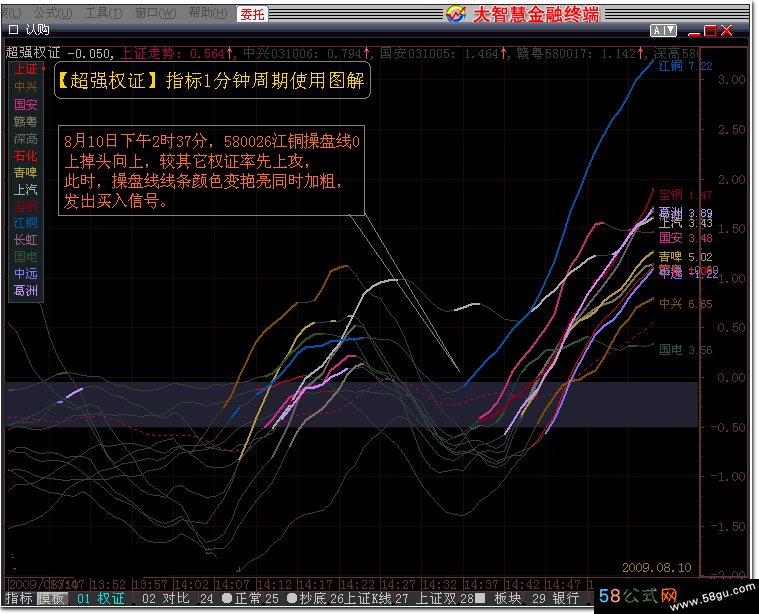Click the 中兴031006: 0.794 indicator value
The width and height of the screenshot is (759, 614).
(307, 53)
